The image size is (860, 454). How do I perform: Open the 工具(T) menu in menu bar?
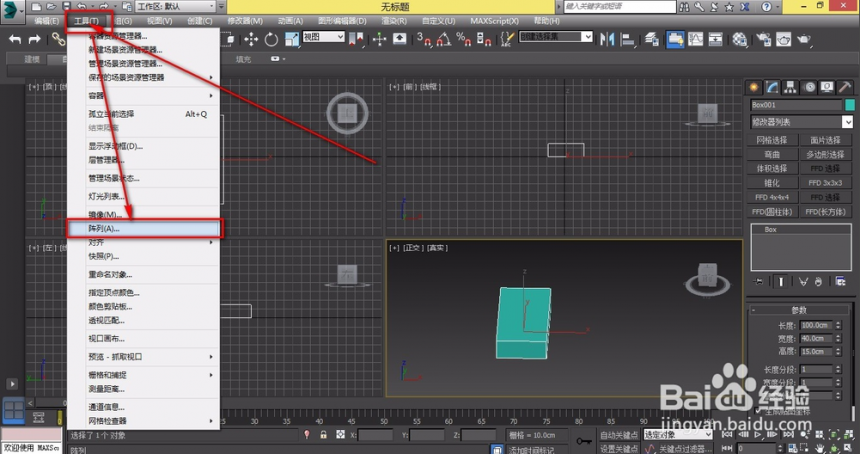86,21
